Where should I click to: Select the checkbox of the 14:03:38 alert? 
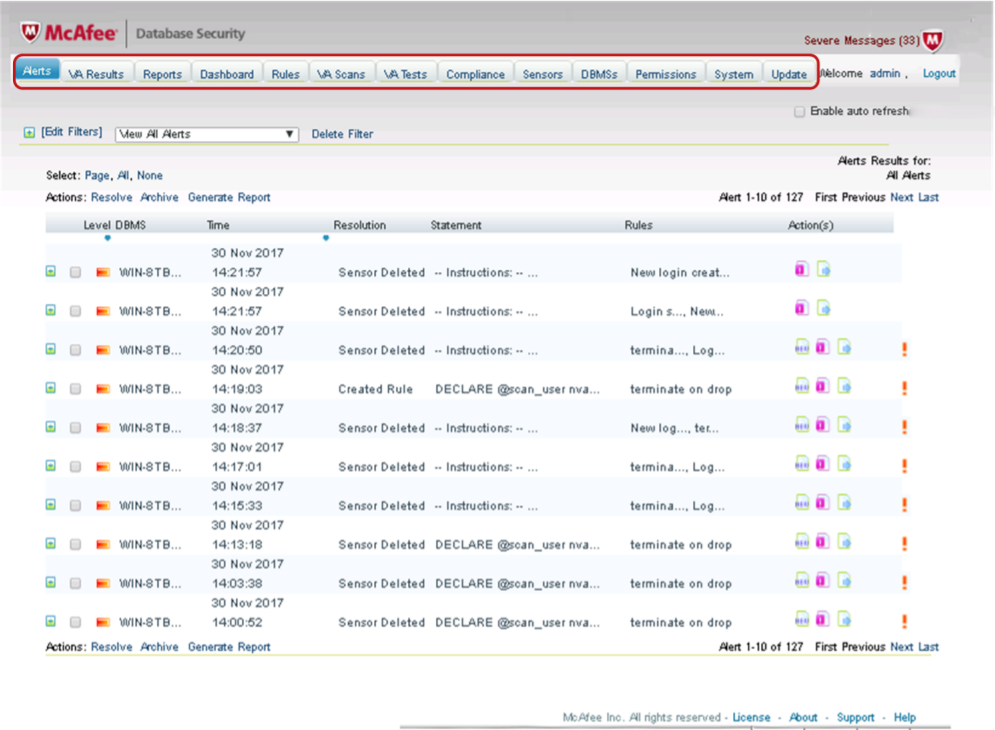point(75,584)
